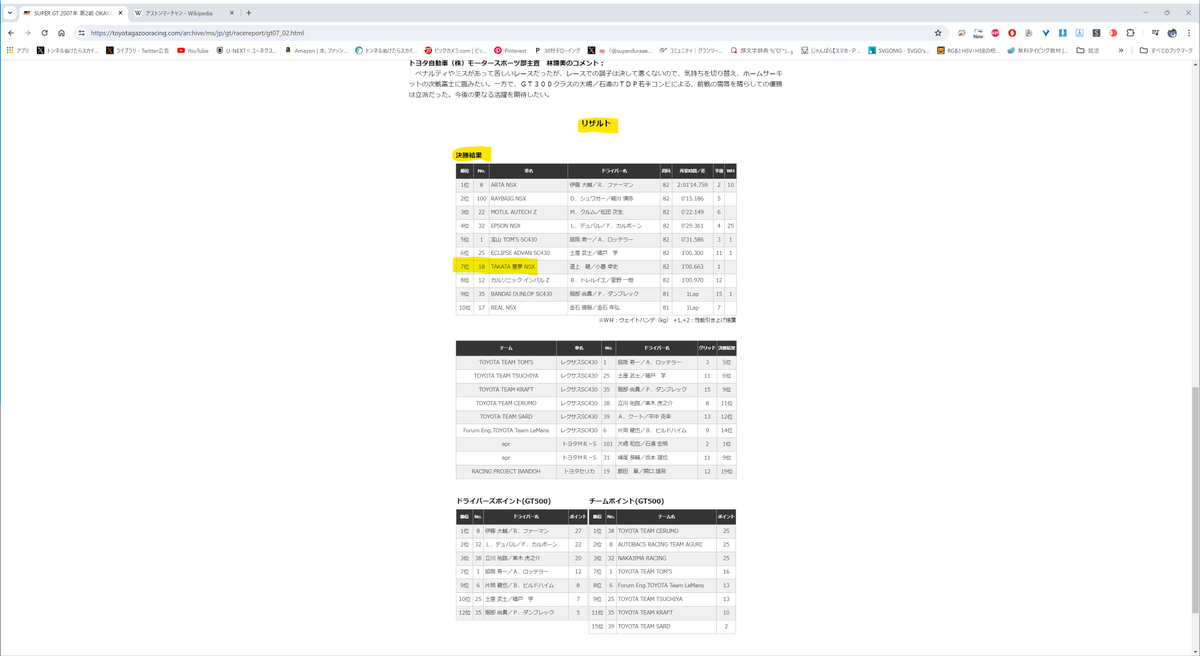This screenshot has width=1200, height=656.
Task: Open the 無料タイピング教材 bookmark
Action: point(1039,50)
